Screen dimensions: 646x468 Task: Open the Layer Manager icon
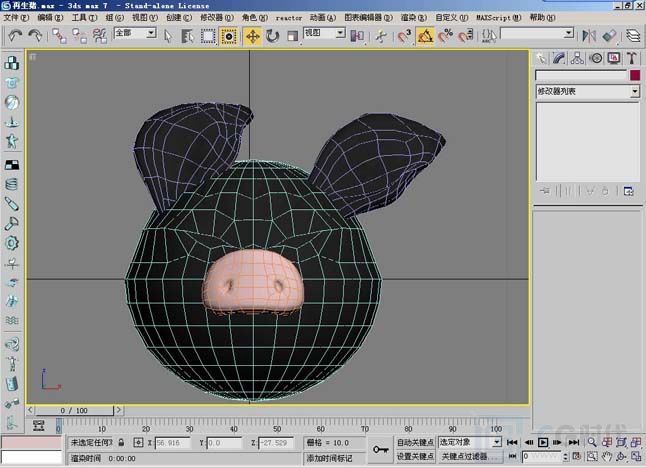coord(633,36)
